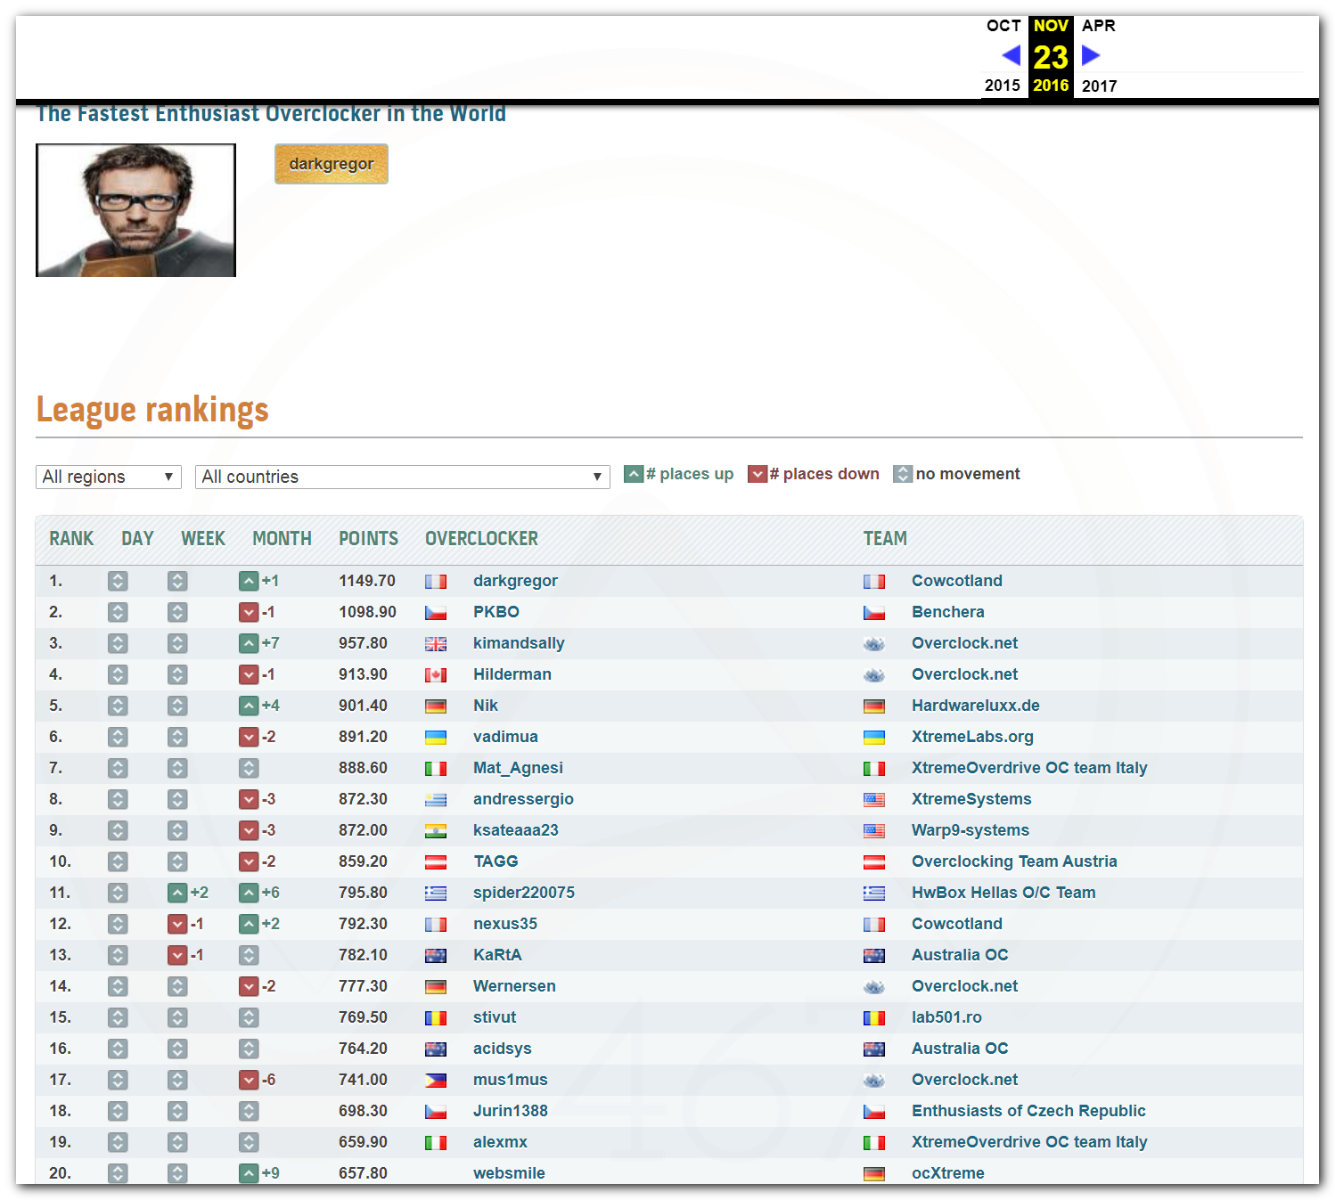This screenshot has height=1200, width=1335.
Task: Open darkgregor's profile link in rankings
Action: coord(515,581)
